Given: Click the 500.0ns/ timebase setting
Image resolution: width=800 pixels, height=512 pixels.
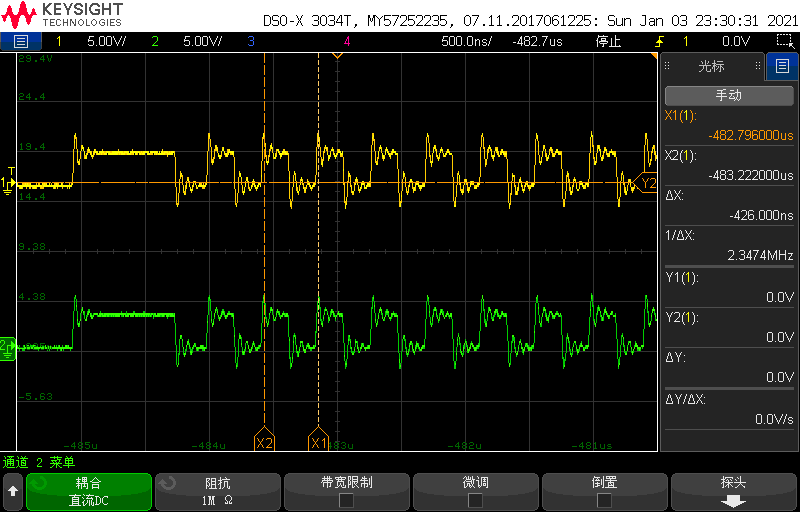Looking at the screenshot, I should (466, 41).
